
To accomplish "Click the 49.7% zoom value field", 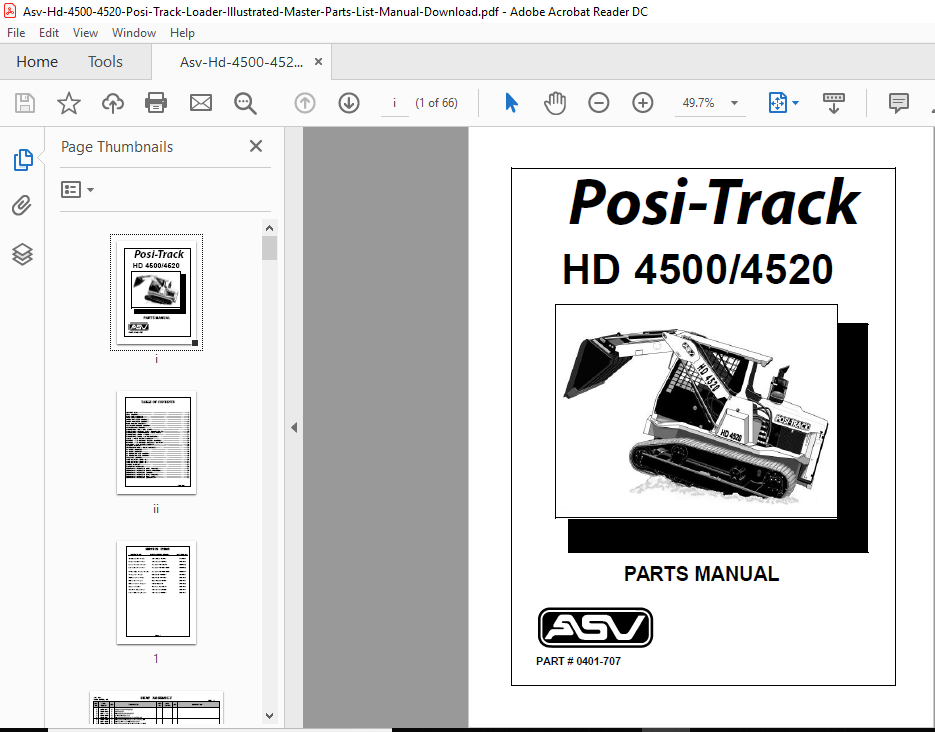I will (699, 103).
